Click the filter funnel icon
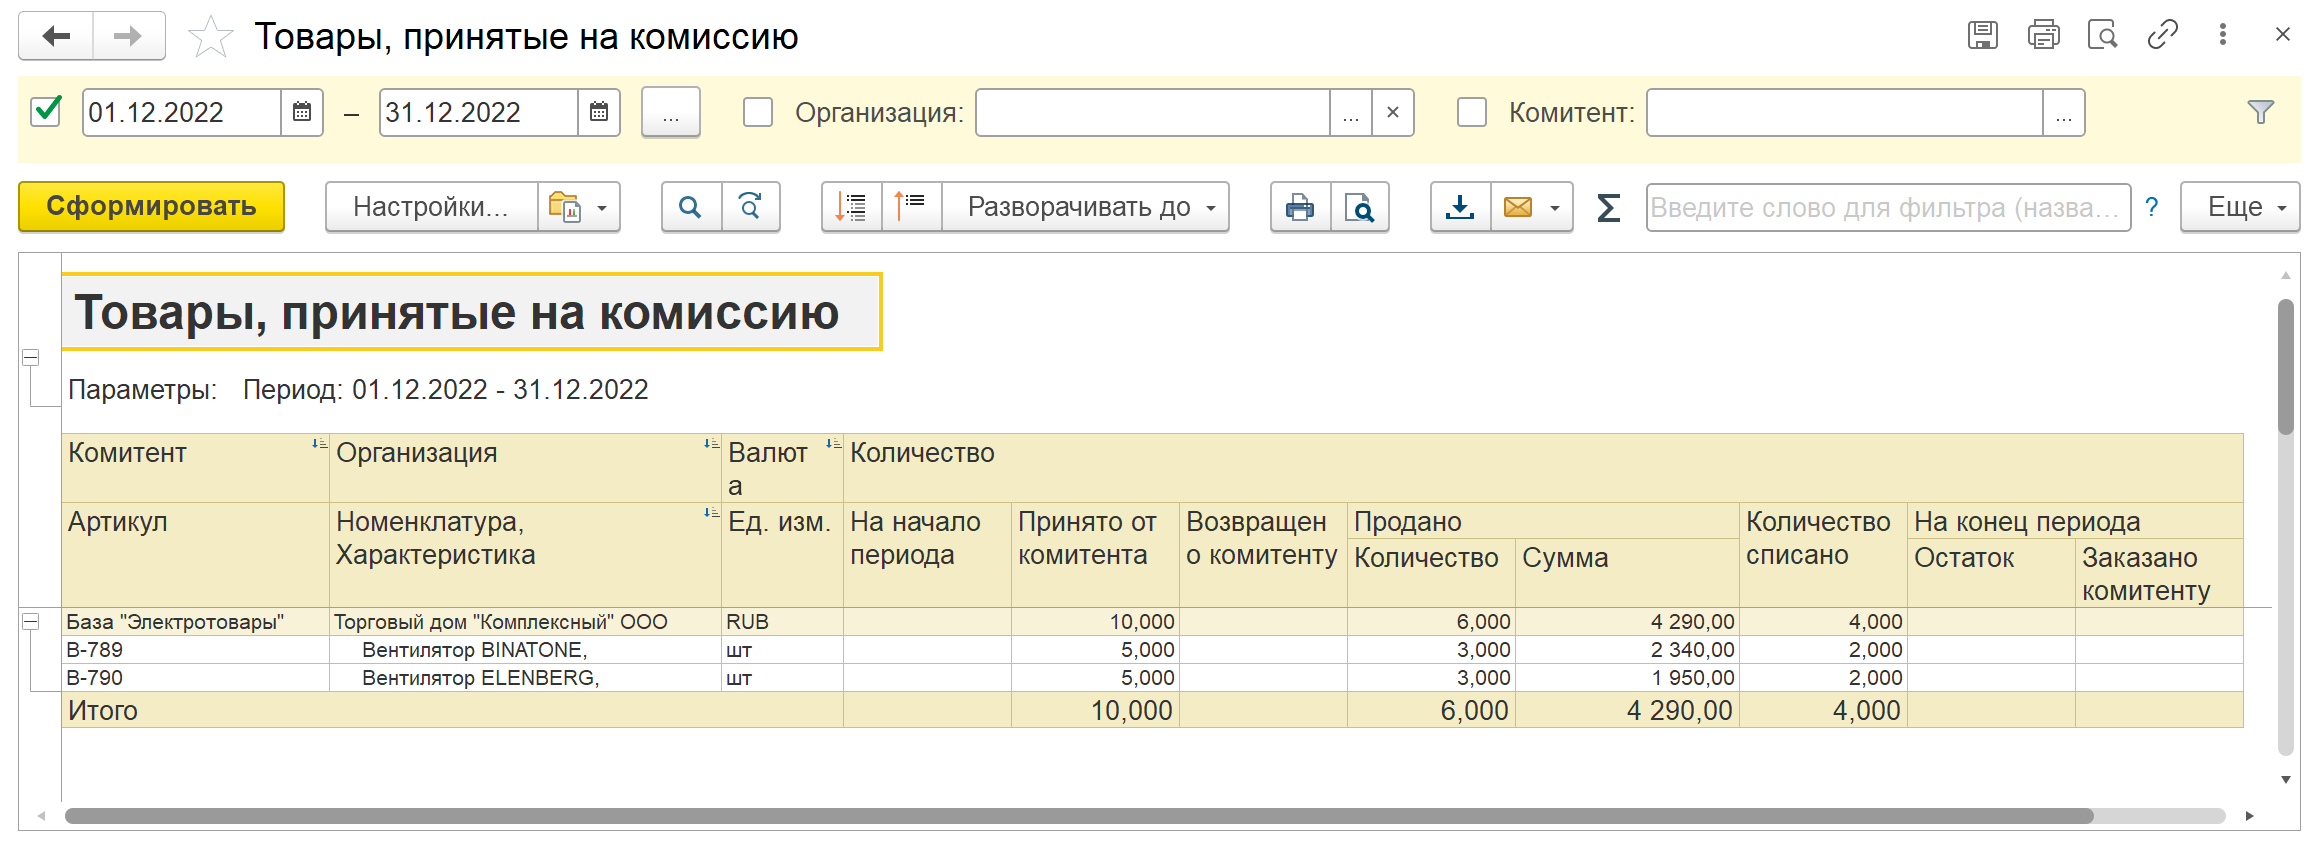The image size is (2323, 846). pos(2260,112)
